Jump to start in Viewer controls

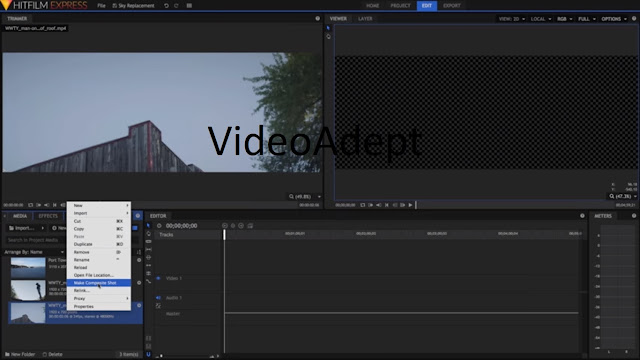pos(387,205)
